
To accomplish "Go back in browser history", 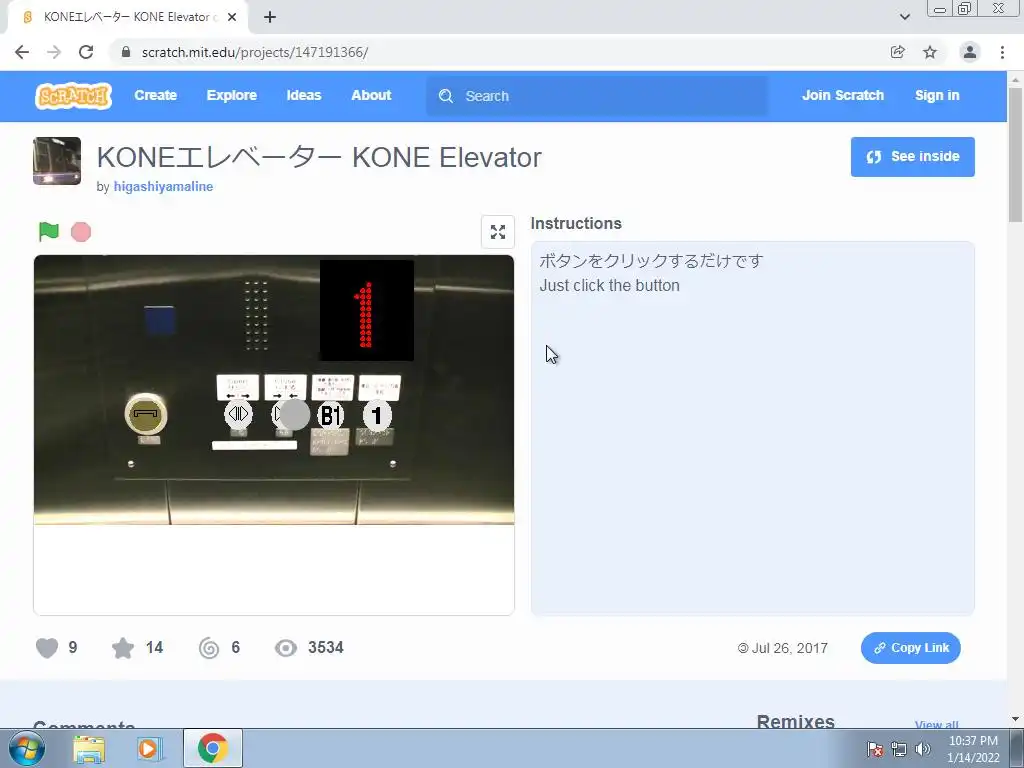I will [22, 52].
